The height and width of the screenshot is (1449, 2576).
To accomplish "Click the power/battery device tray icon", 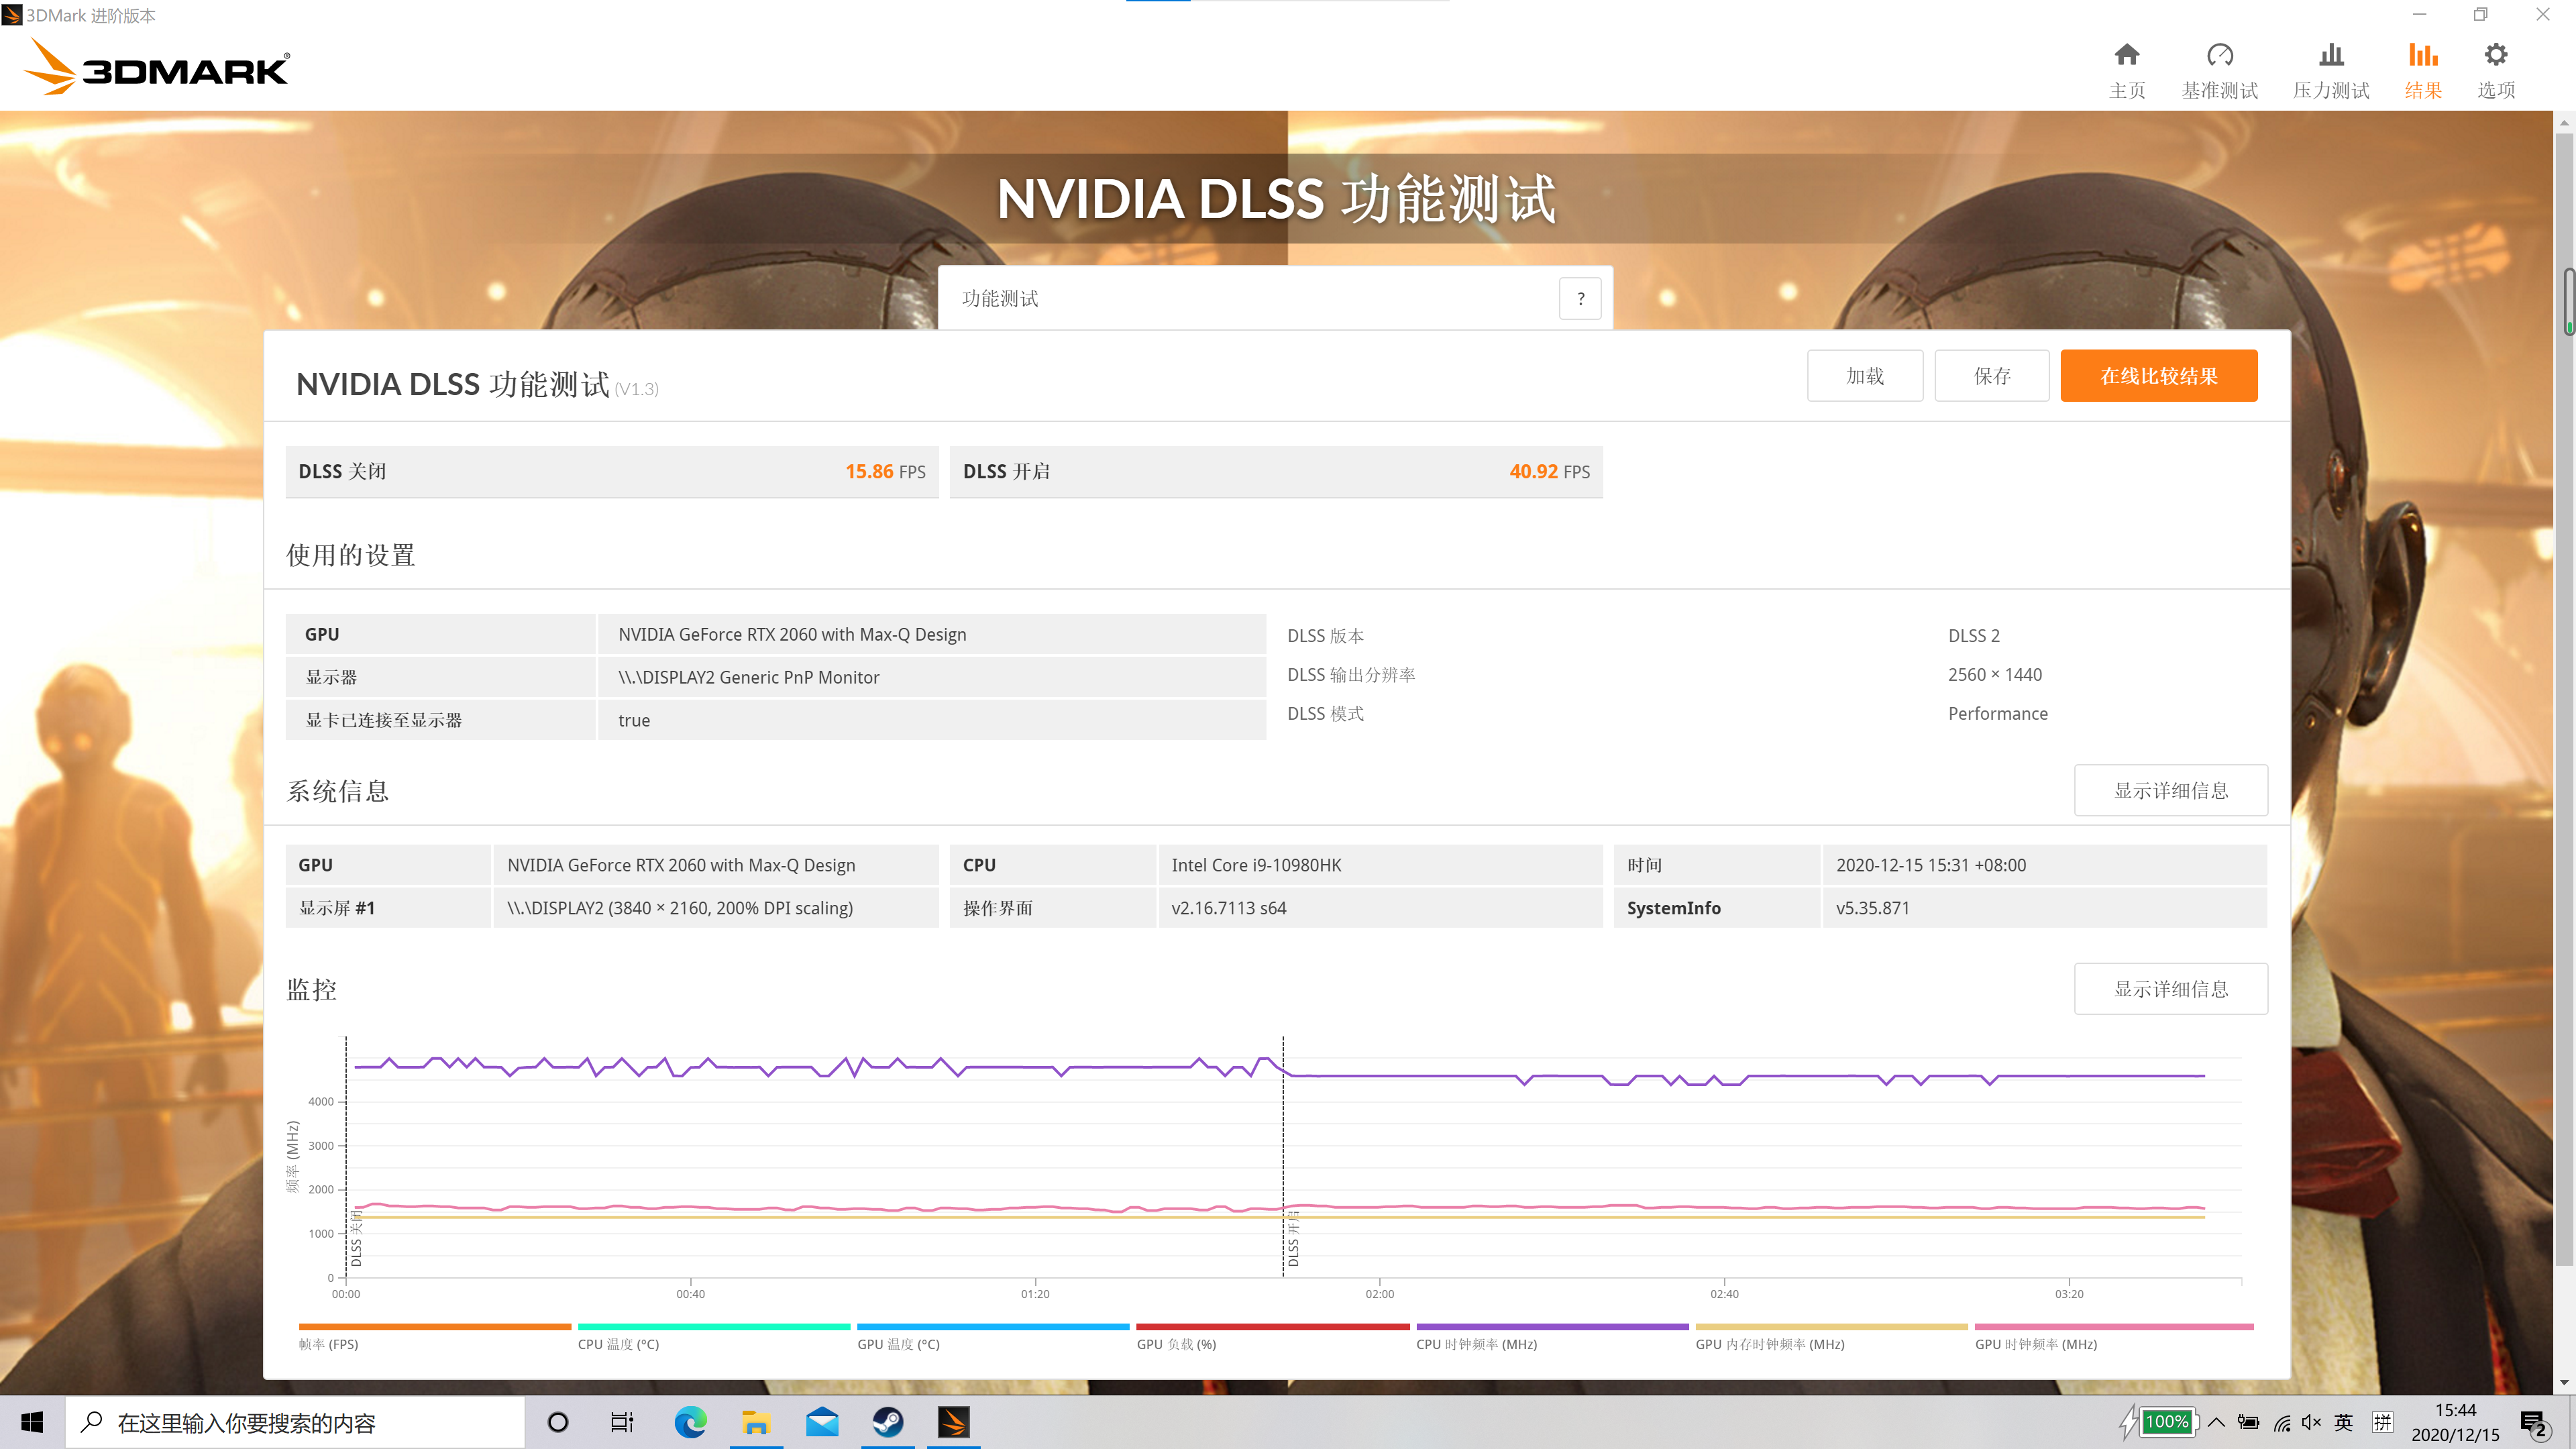I will click(2249, 1422).
